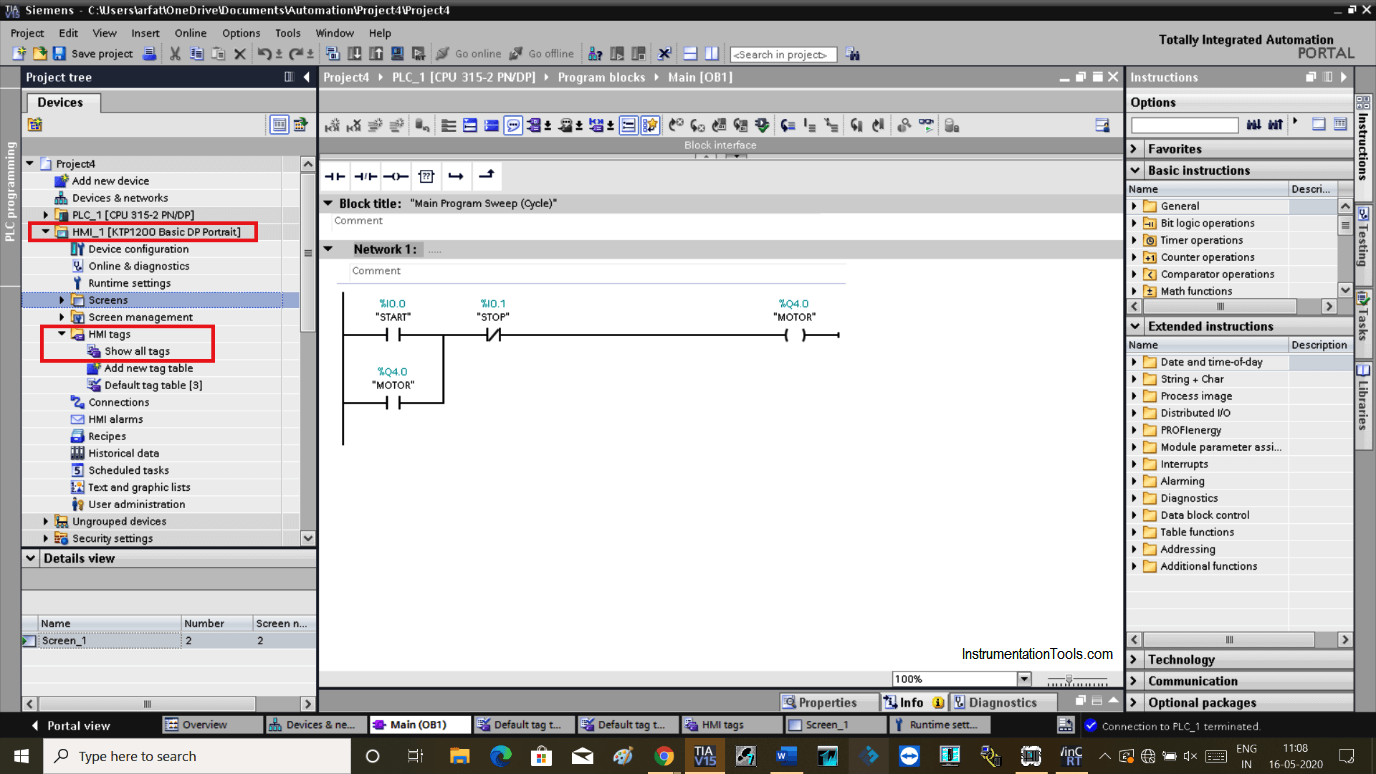Screen dimensions: 1376x774
Task: Insert an output coil from favorites
Action: click(396, 176)
